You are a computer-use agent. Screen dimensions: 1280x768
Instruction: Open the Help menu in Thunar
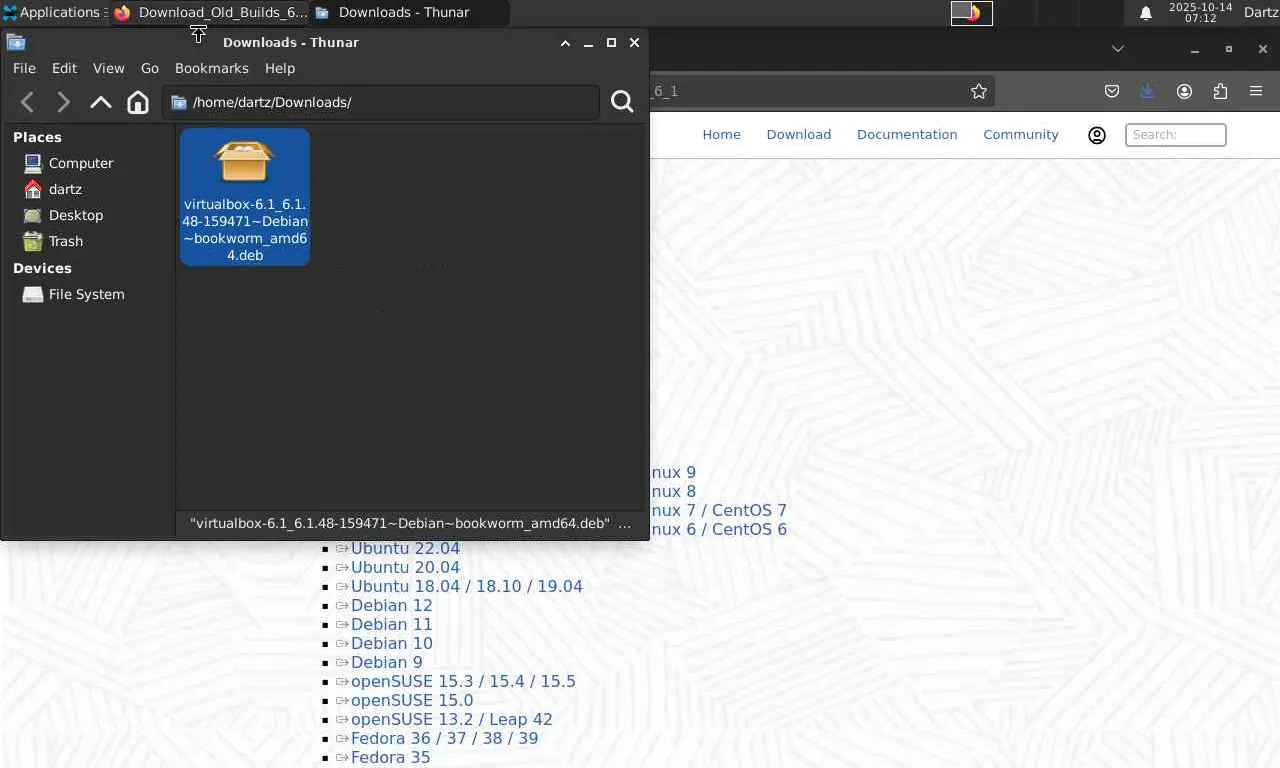click(280, 68)
